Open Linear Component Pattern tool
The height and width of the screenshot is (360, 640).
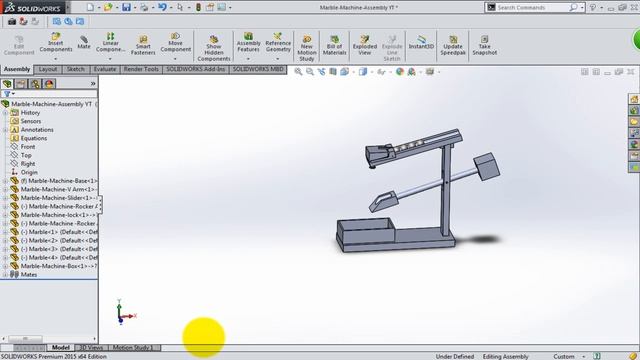tap(110, 42)
